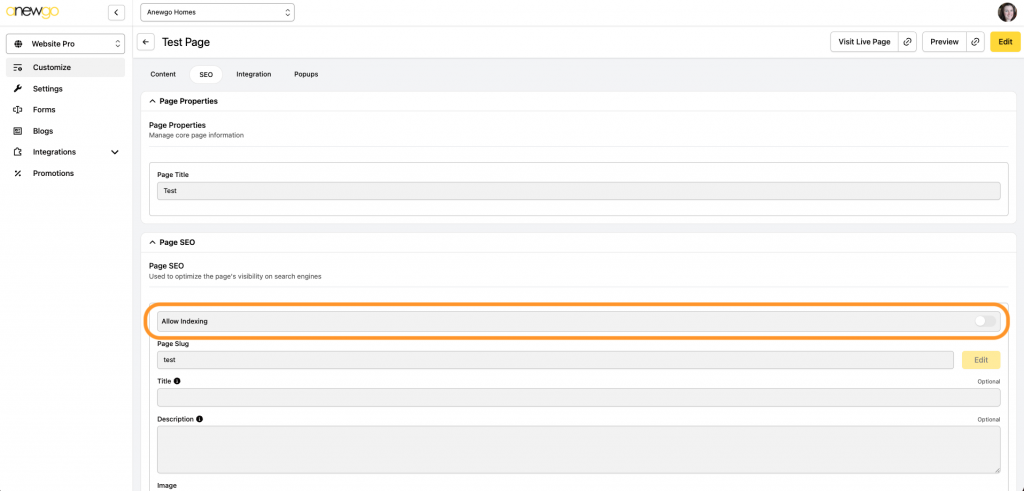The height and width of the screenshot is (491, 1024).
Task: Switch to the Content tab
Action: 163,74
